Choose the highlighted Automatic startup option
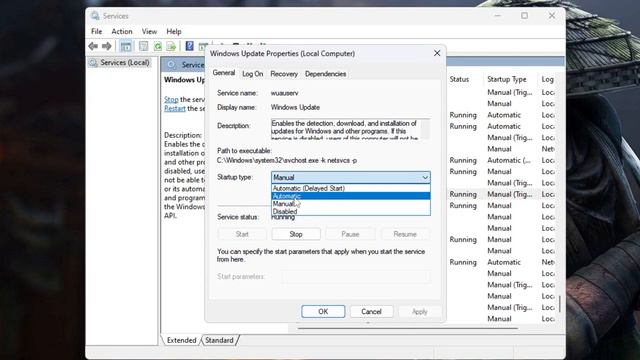Viewport: 640px width, 360px height. point(351,196)
